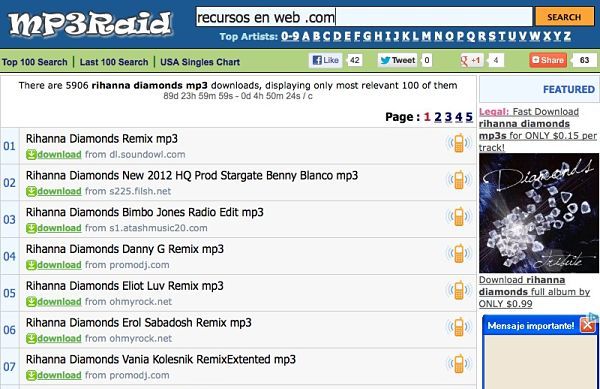
Task: Click the MP3Raid logo
Action: click(90, 24)
